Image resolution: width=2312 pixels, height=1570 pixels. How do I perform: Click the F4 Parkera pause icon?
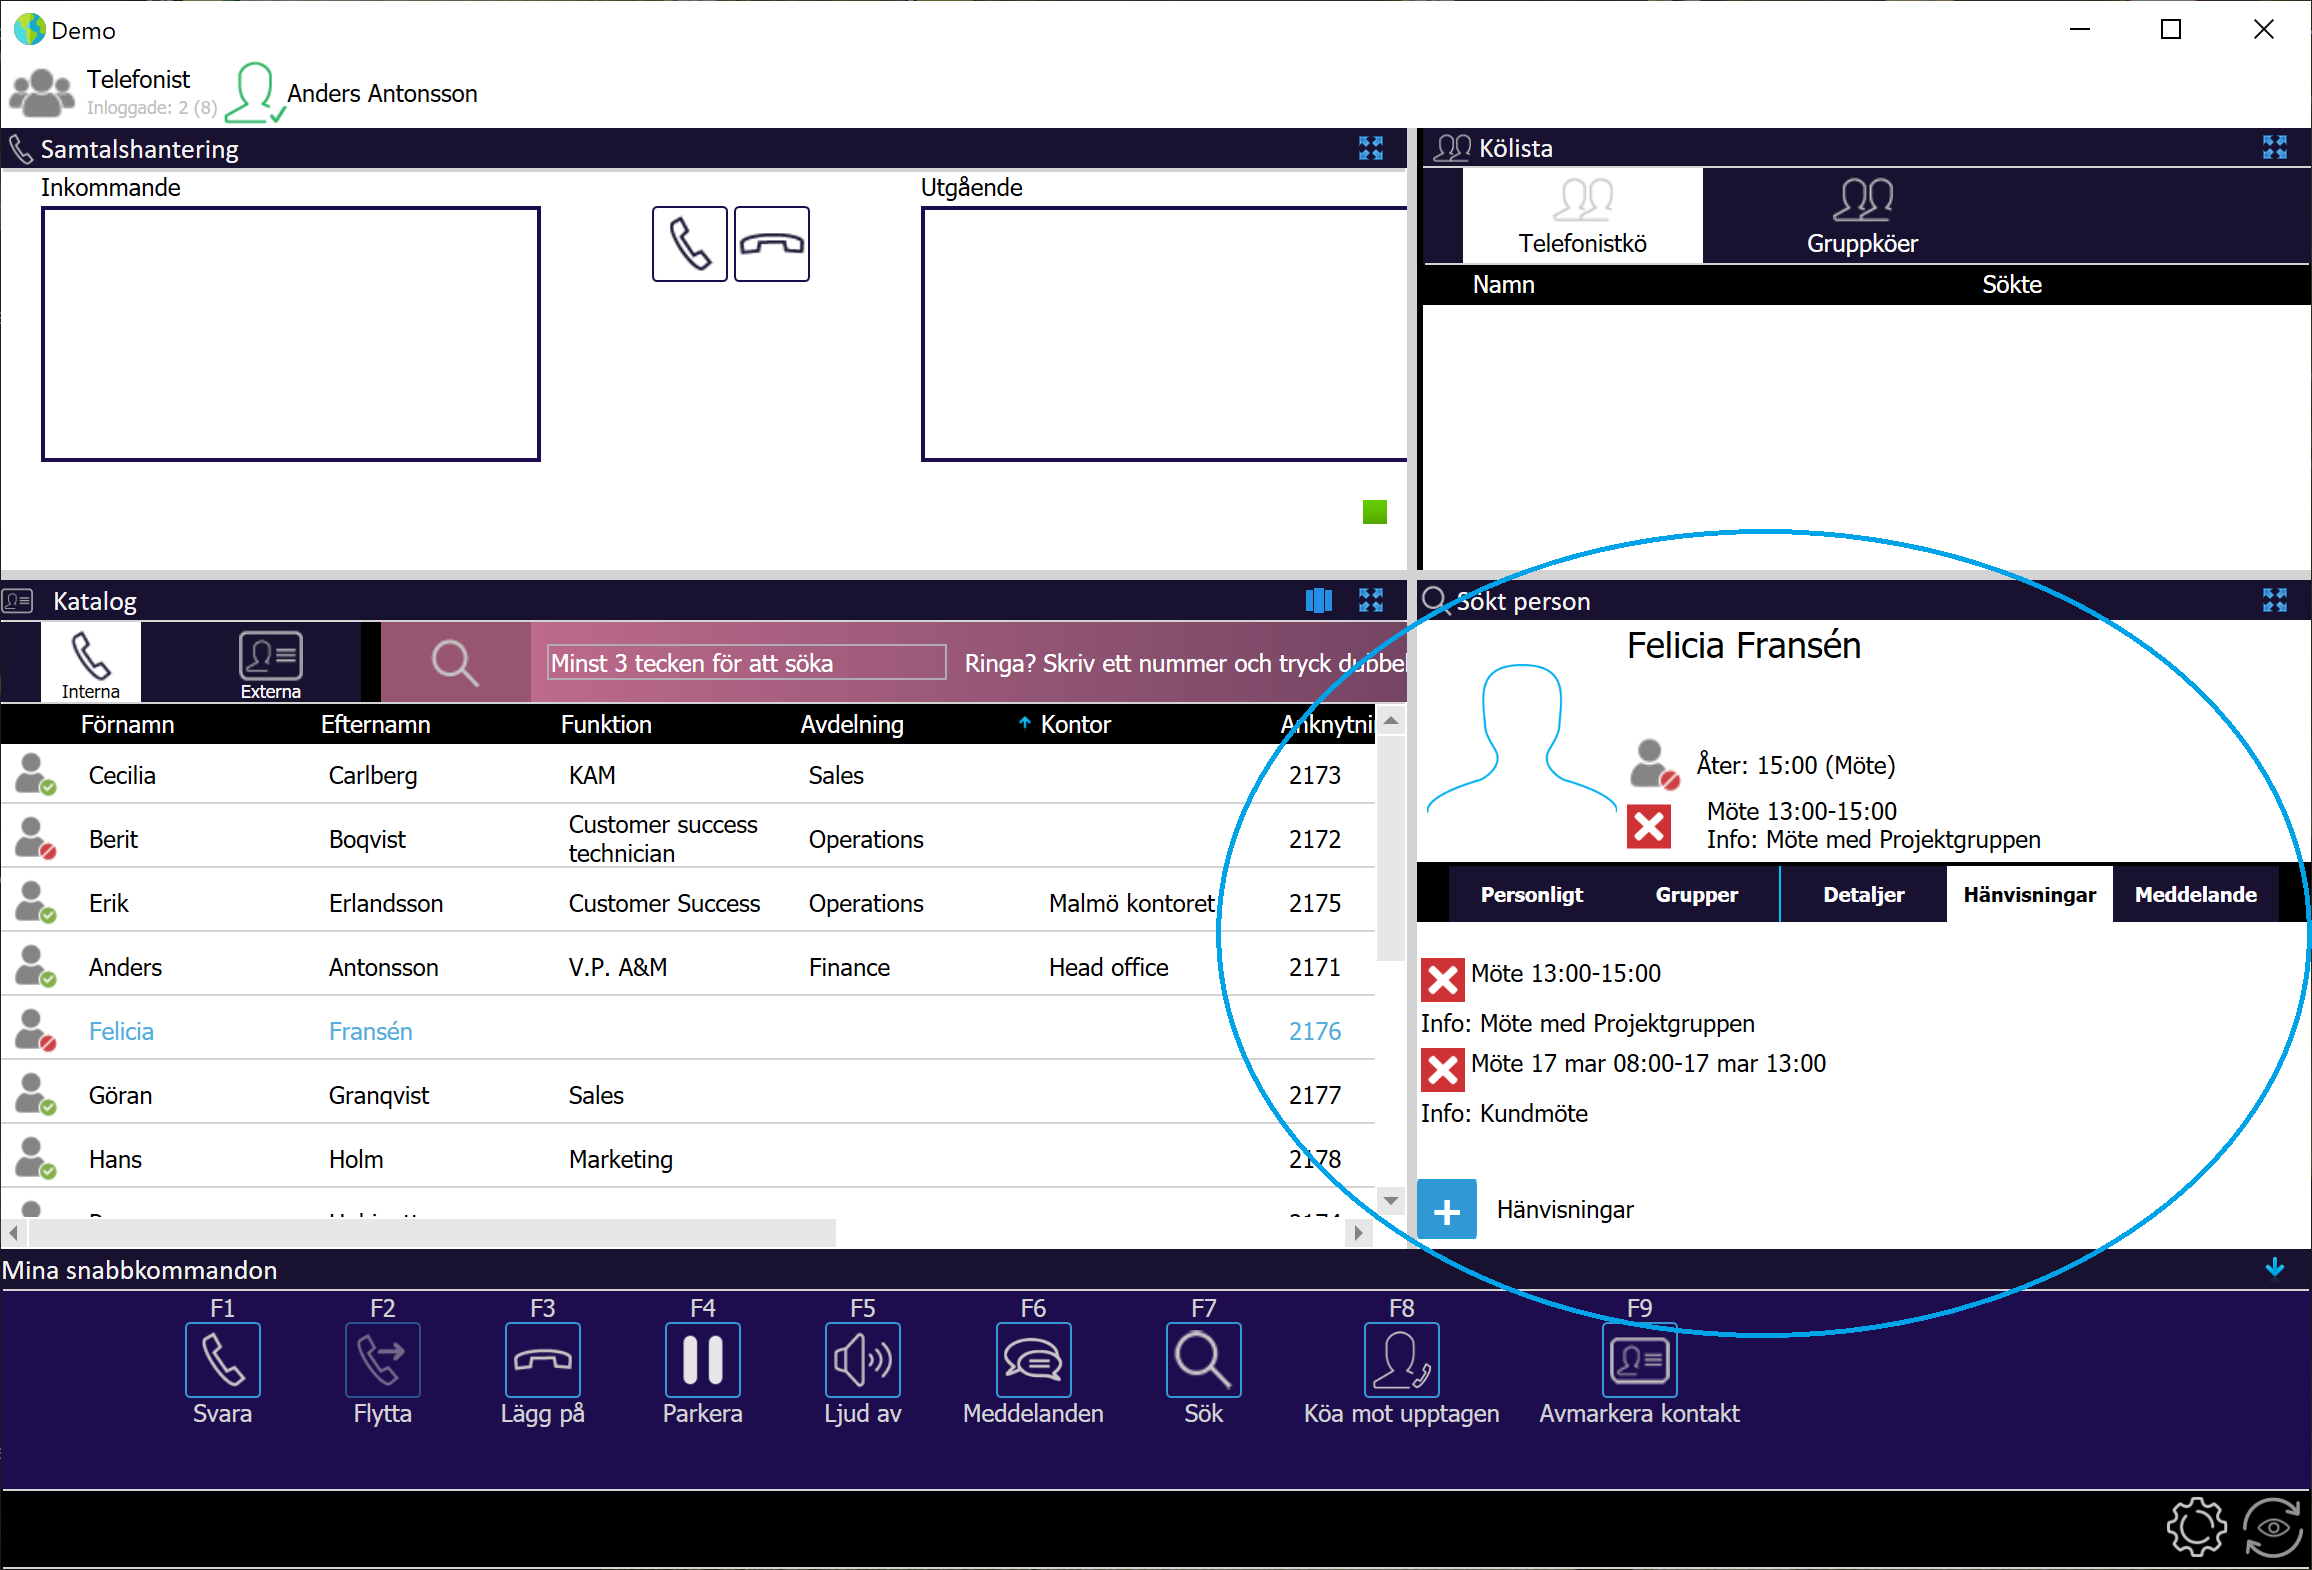coord(702,1359)
